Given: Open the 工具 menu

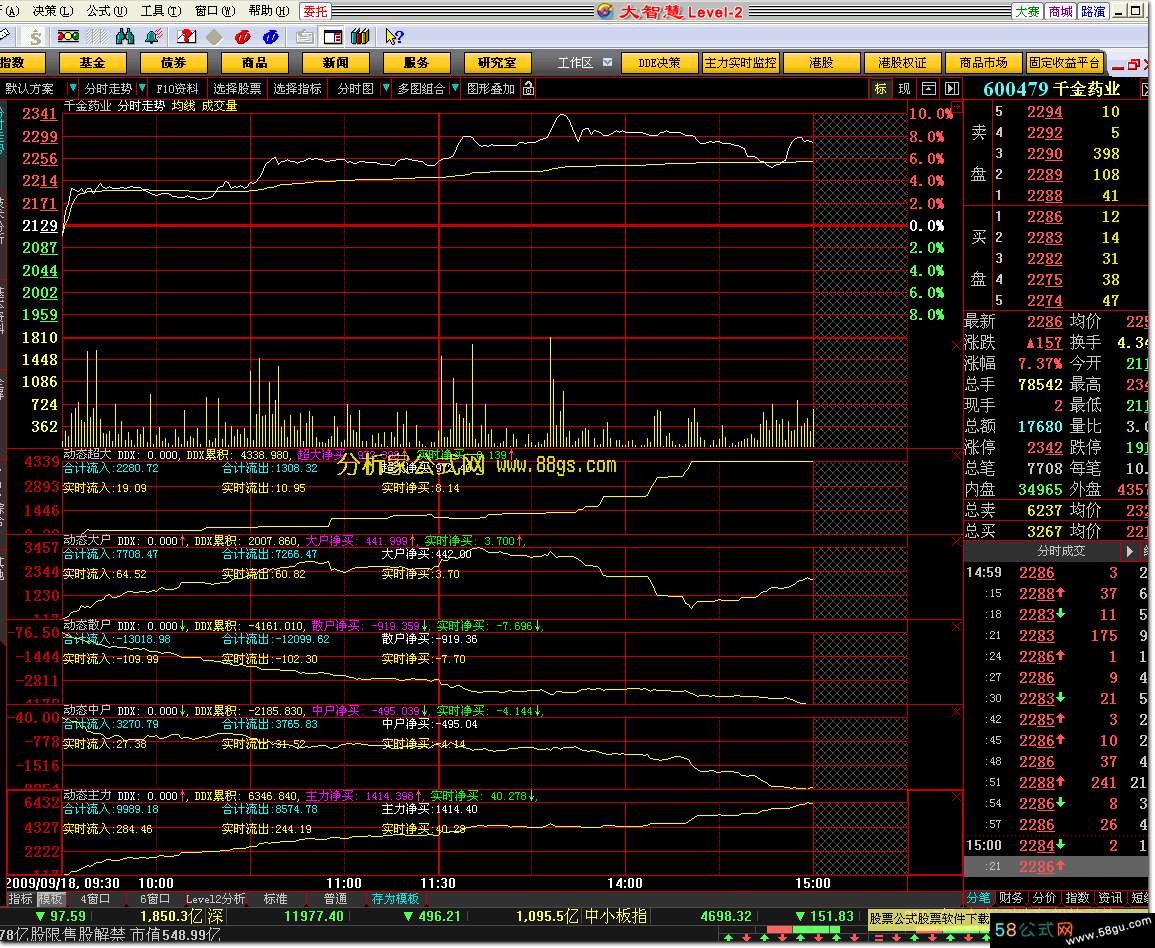Looking at the screenshot, I should (x=161, y=11).
